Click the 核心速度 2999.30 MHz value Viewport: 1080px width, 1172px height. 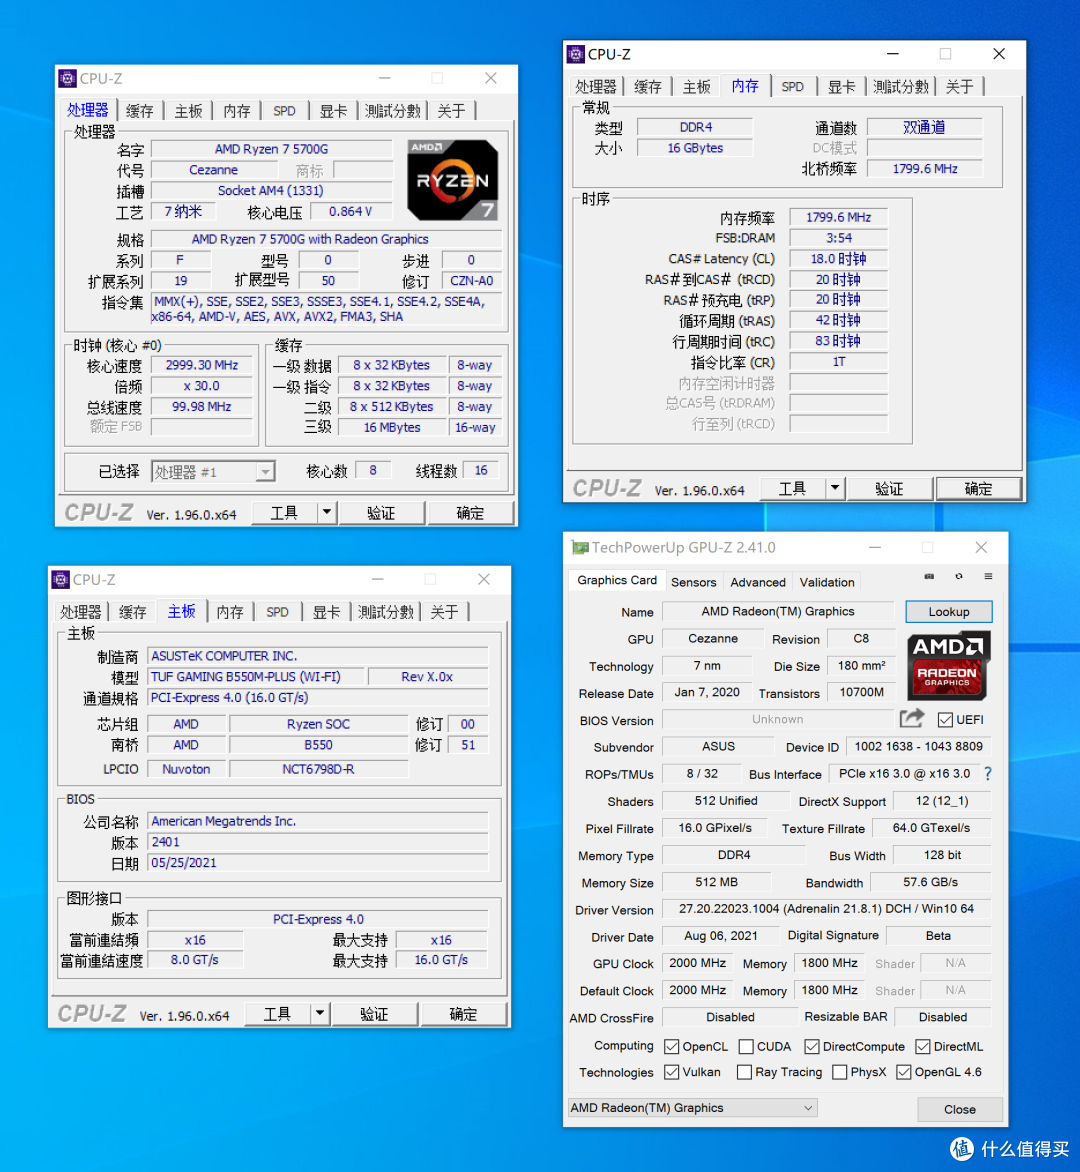(x=202, y=365)
